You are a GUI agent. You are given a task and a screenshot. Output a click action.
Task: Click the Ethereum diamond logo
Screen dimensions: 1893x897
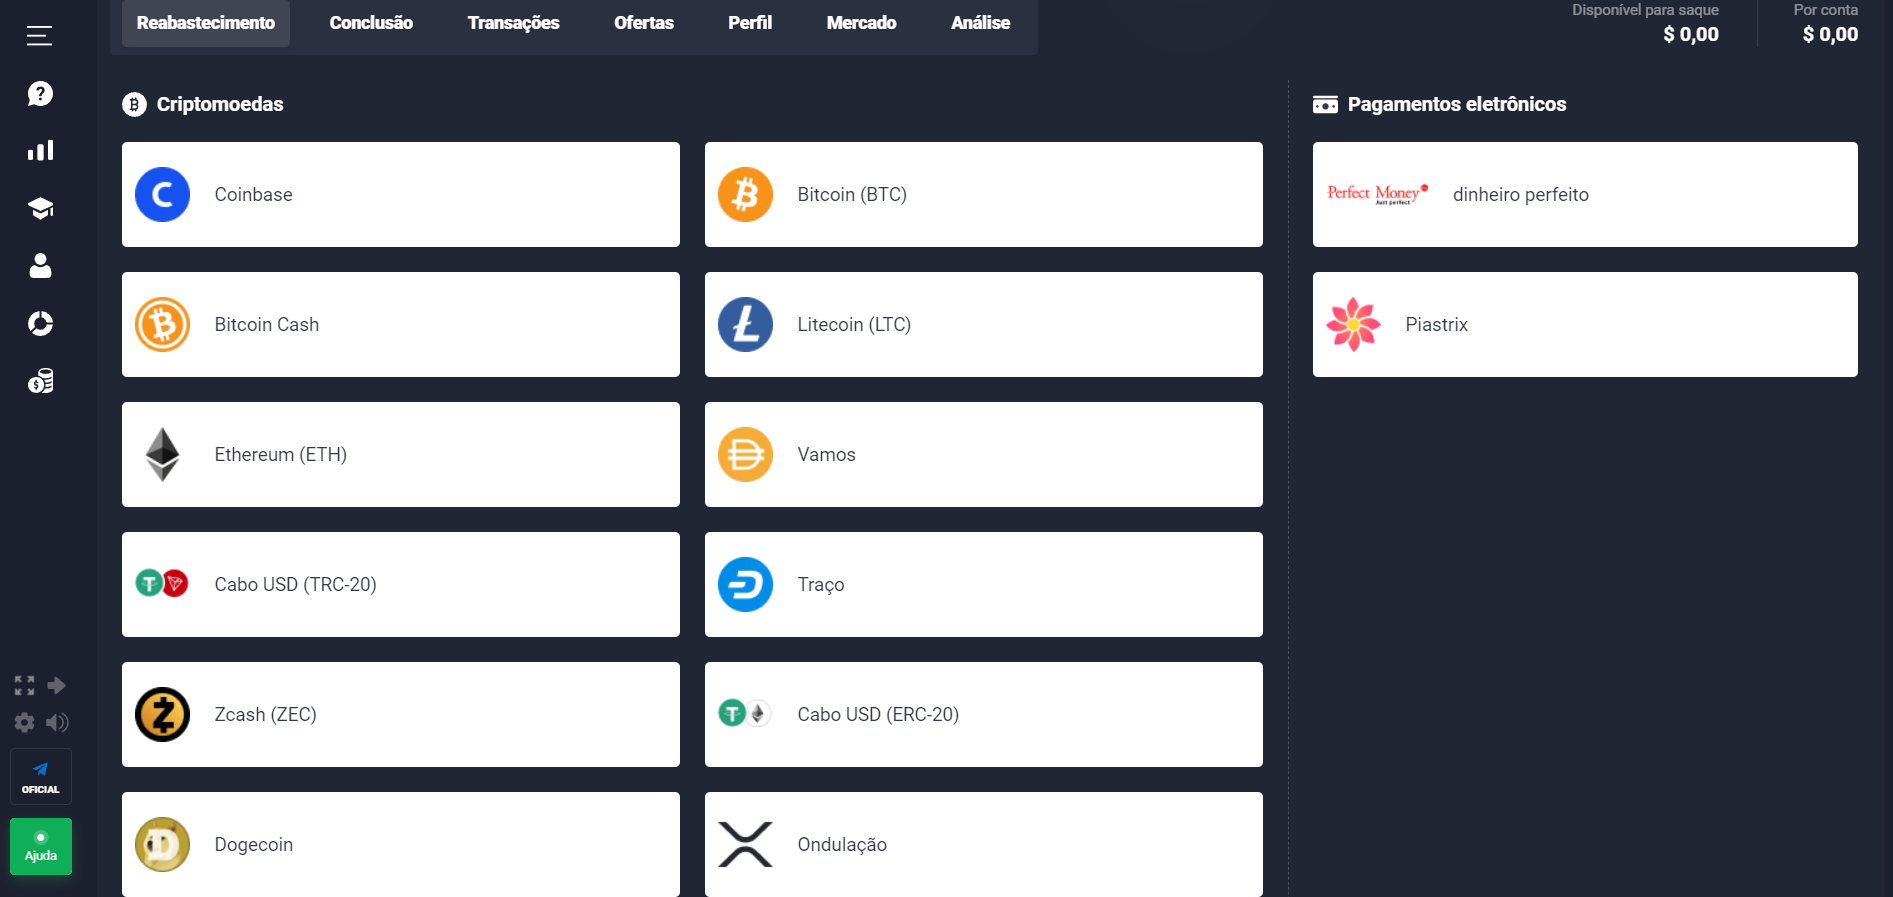(x=162, y=454)
